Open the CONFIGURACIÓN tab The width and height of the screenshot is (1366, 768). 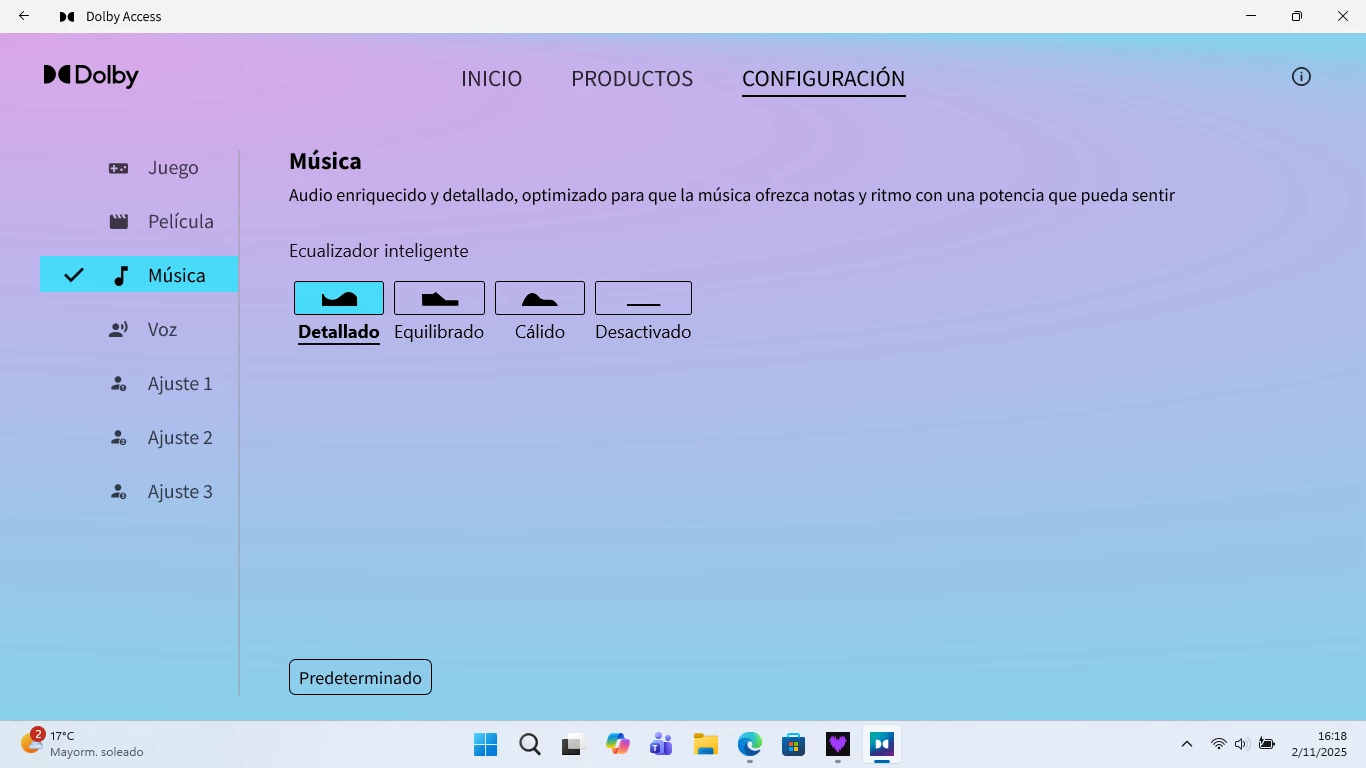pos(824,79)
